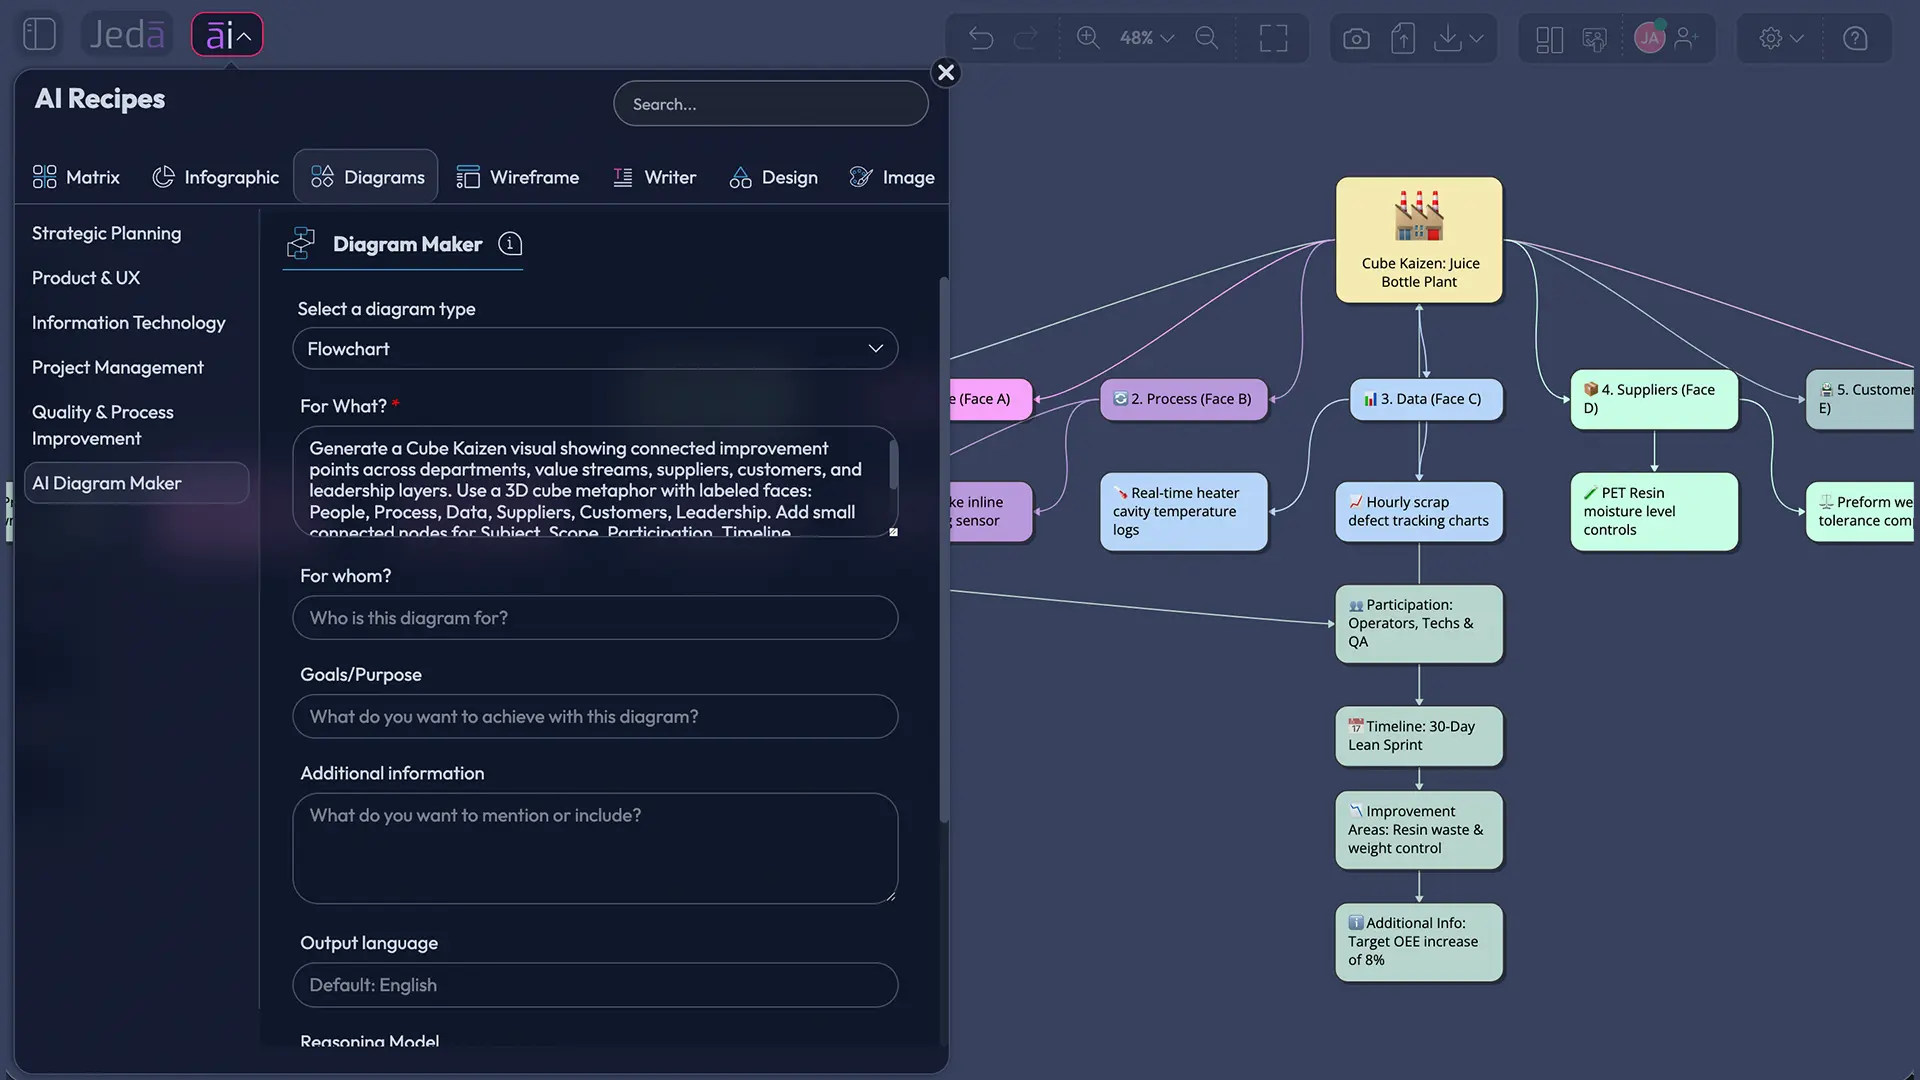Image resolution: width=1920 pixels, height=1080 pixels.
Task: Zoom in with the magnifier plus icon
Action: point(1088,38)
